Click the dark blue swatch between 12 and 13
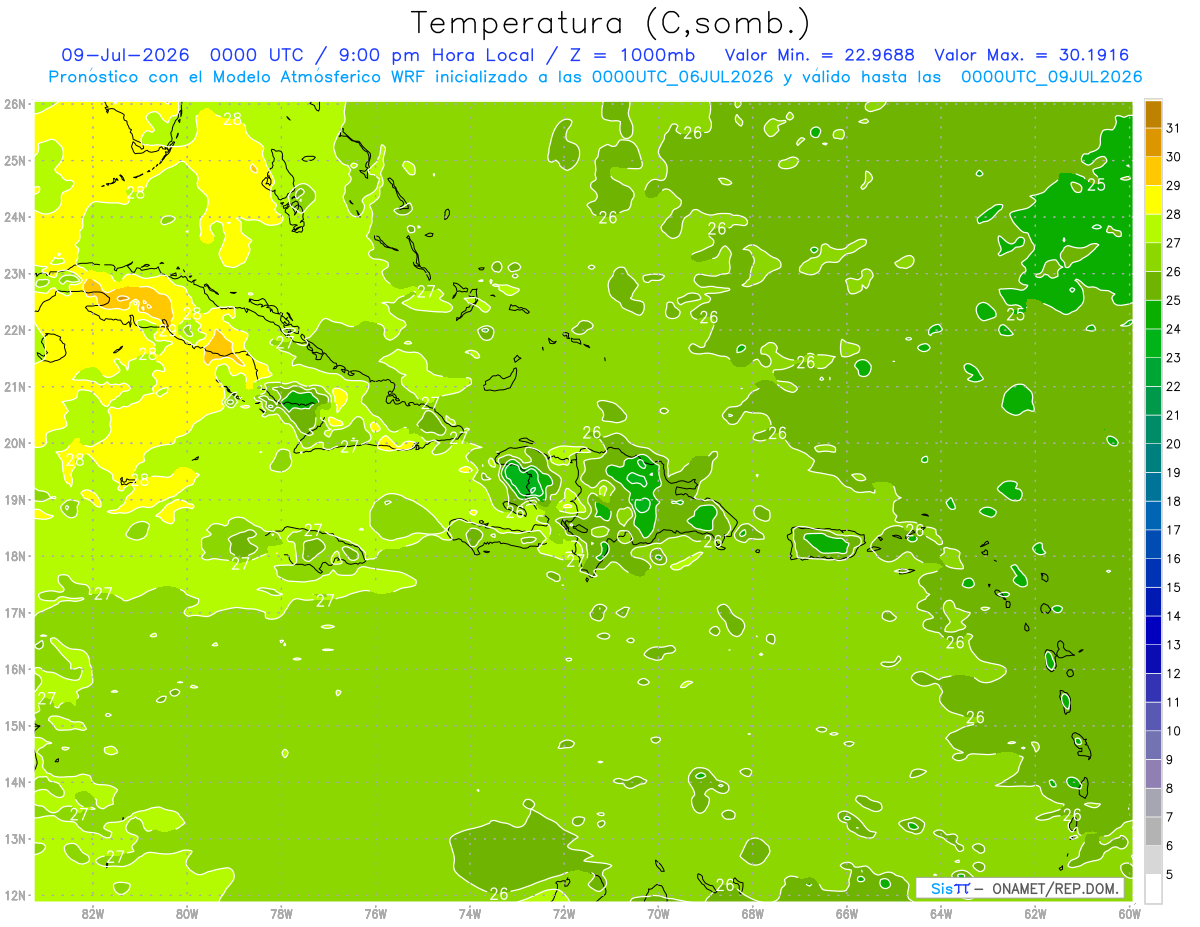This screenshot has height=927, width=1200. [x=1153, y=659]
